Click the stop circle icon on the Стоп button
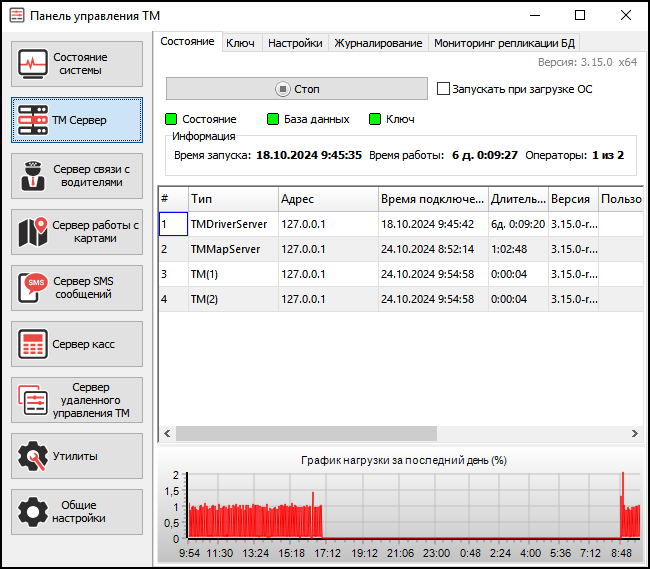Image resolution: width=650 pixels, height=569 pixels. 283,89
